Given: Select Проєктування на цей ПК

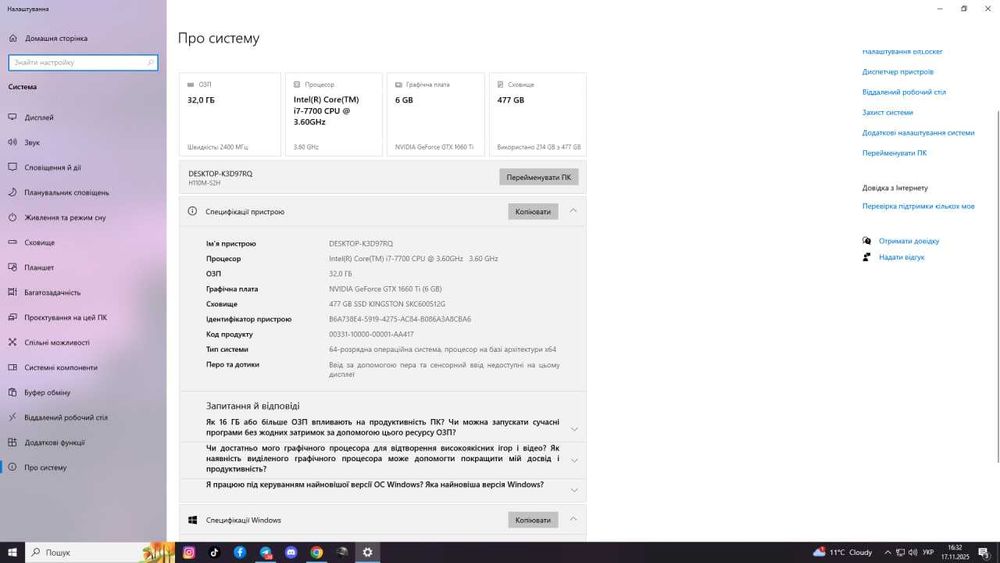Looking at the screenshot, I should [x=83, y=317].
